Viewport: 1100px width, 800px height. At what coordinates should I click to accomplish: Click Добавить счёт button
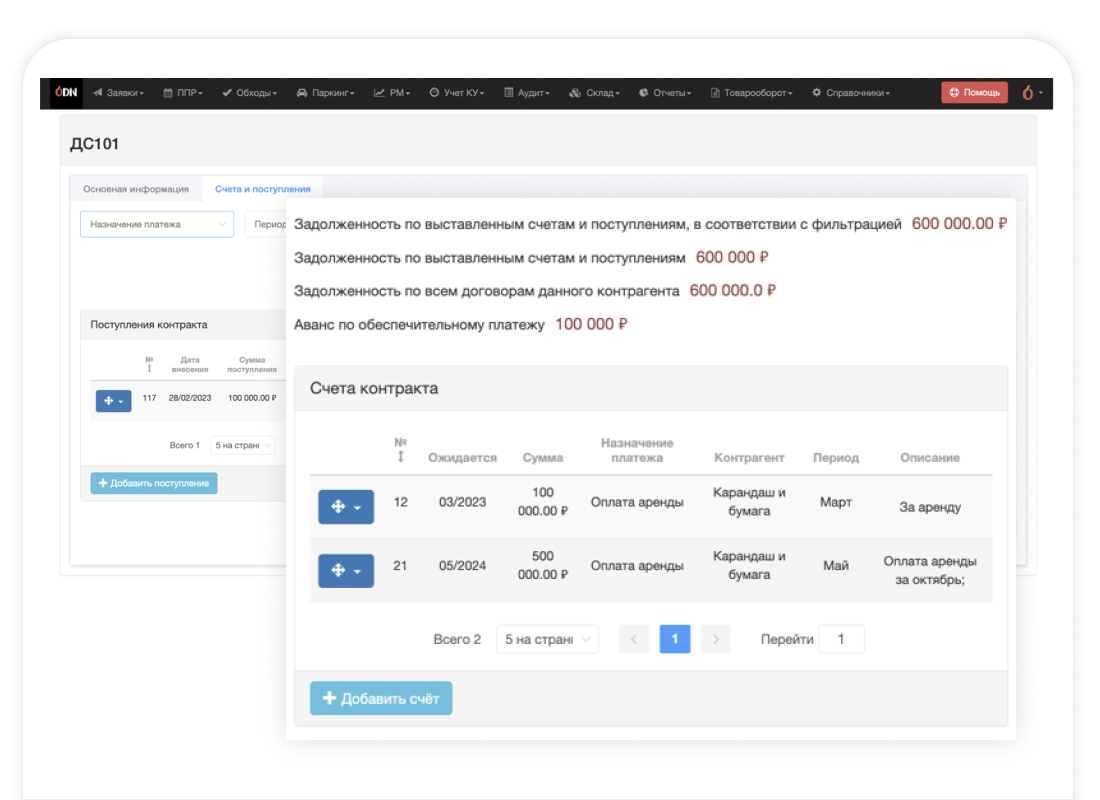381,698
